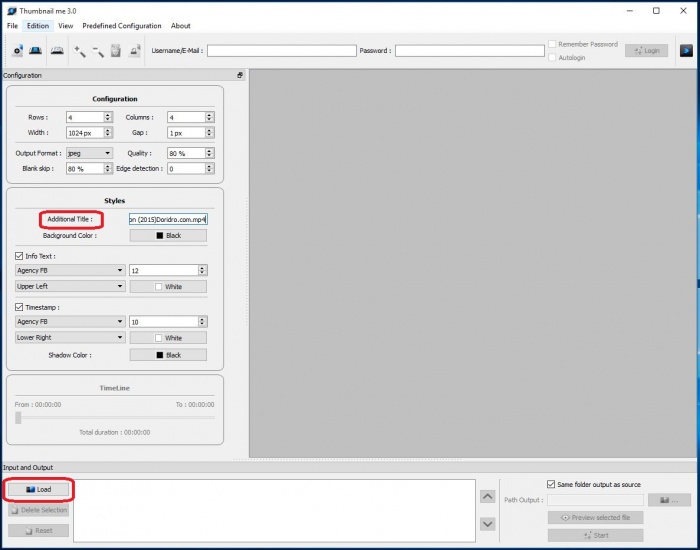Move selected file down with arrow button
Image resolution: width=700 pixels, height=550 pixels.
point(487,523)
